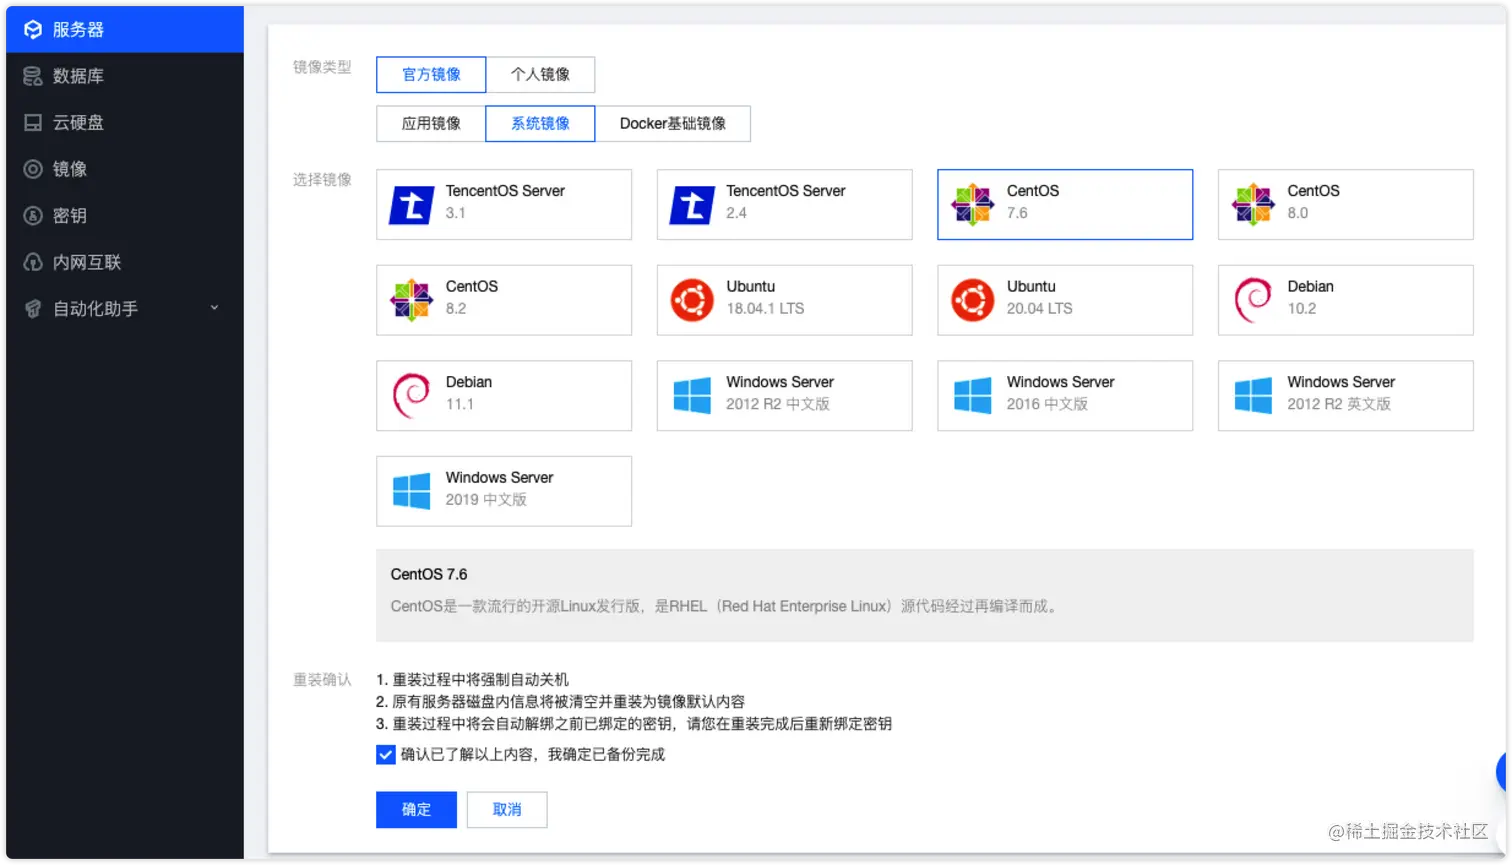Choose the Debian 11.1 version text
The width and height of the screenshot is (1512, 865).
coord(460,405)
